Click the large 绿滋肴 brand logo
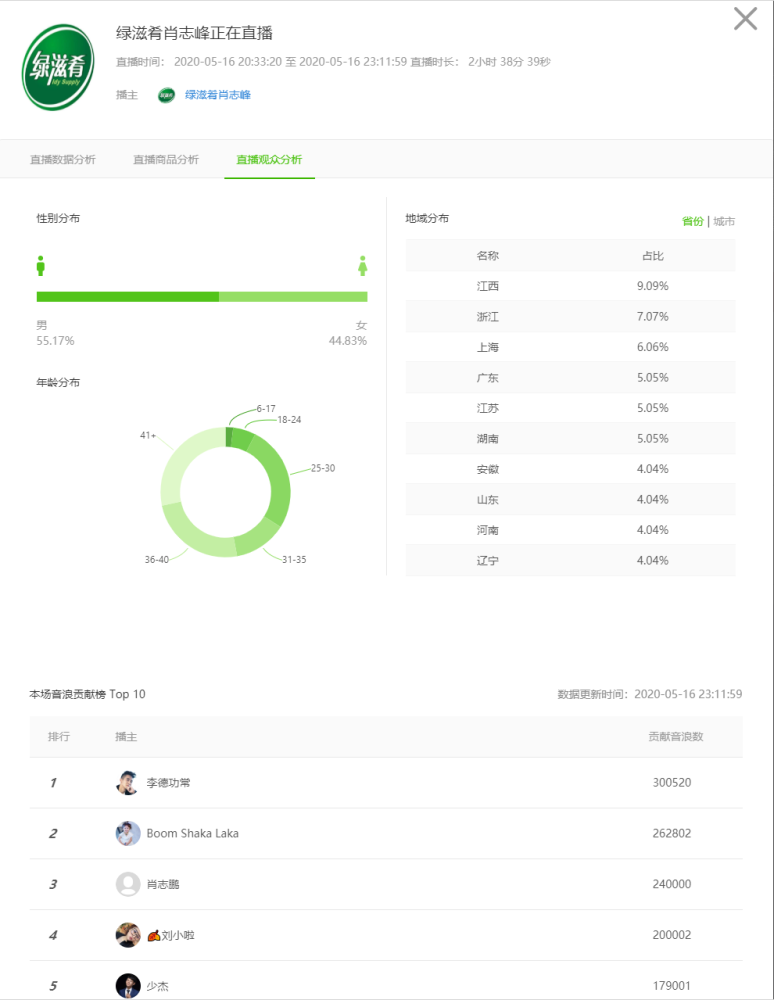The height and width of the screenshot is (1000, 774). click(58, 67)
